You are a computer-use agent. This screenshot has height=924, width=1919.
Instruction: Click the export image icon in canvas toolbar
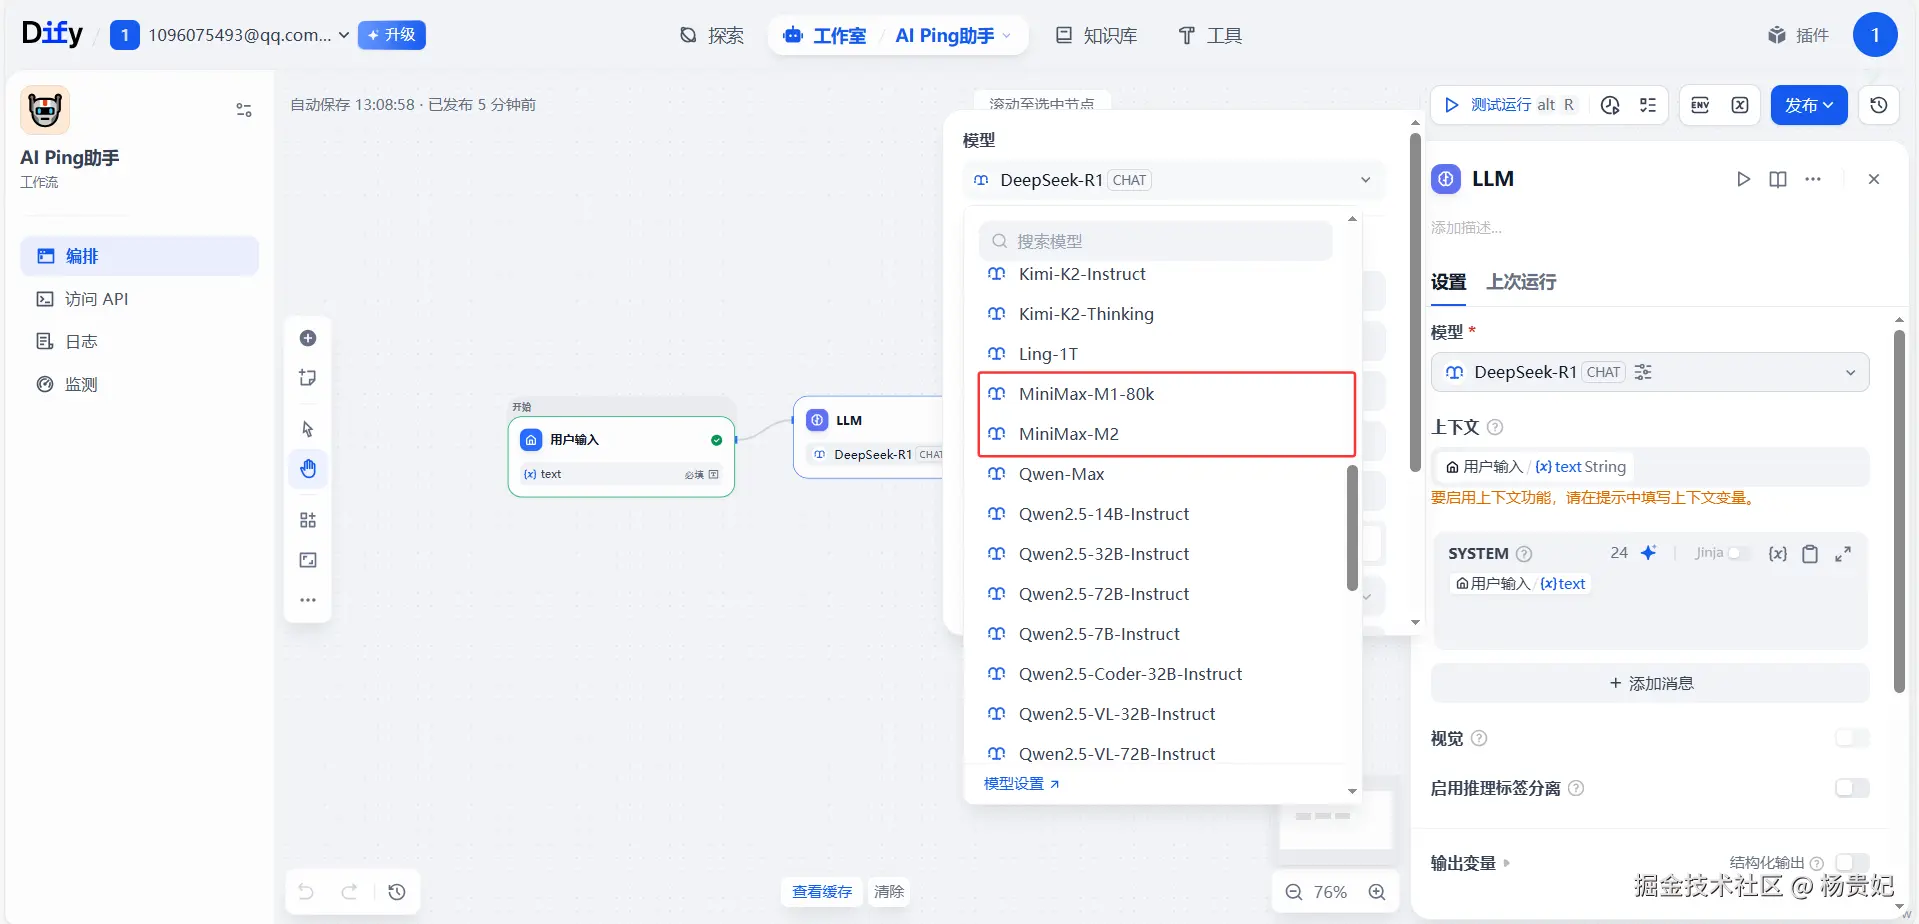[308, 560]
